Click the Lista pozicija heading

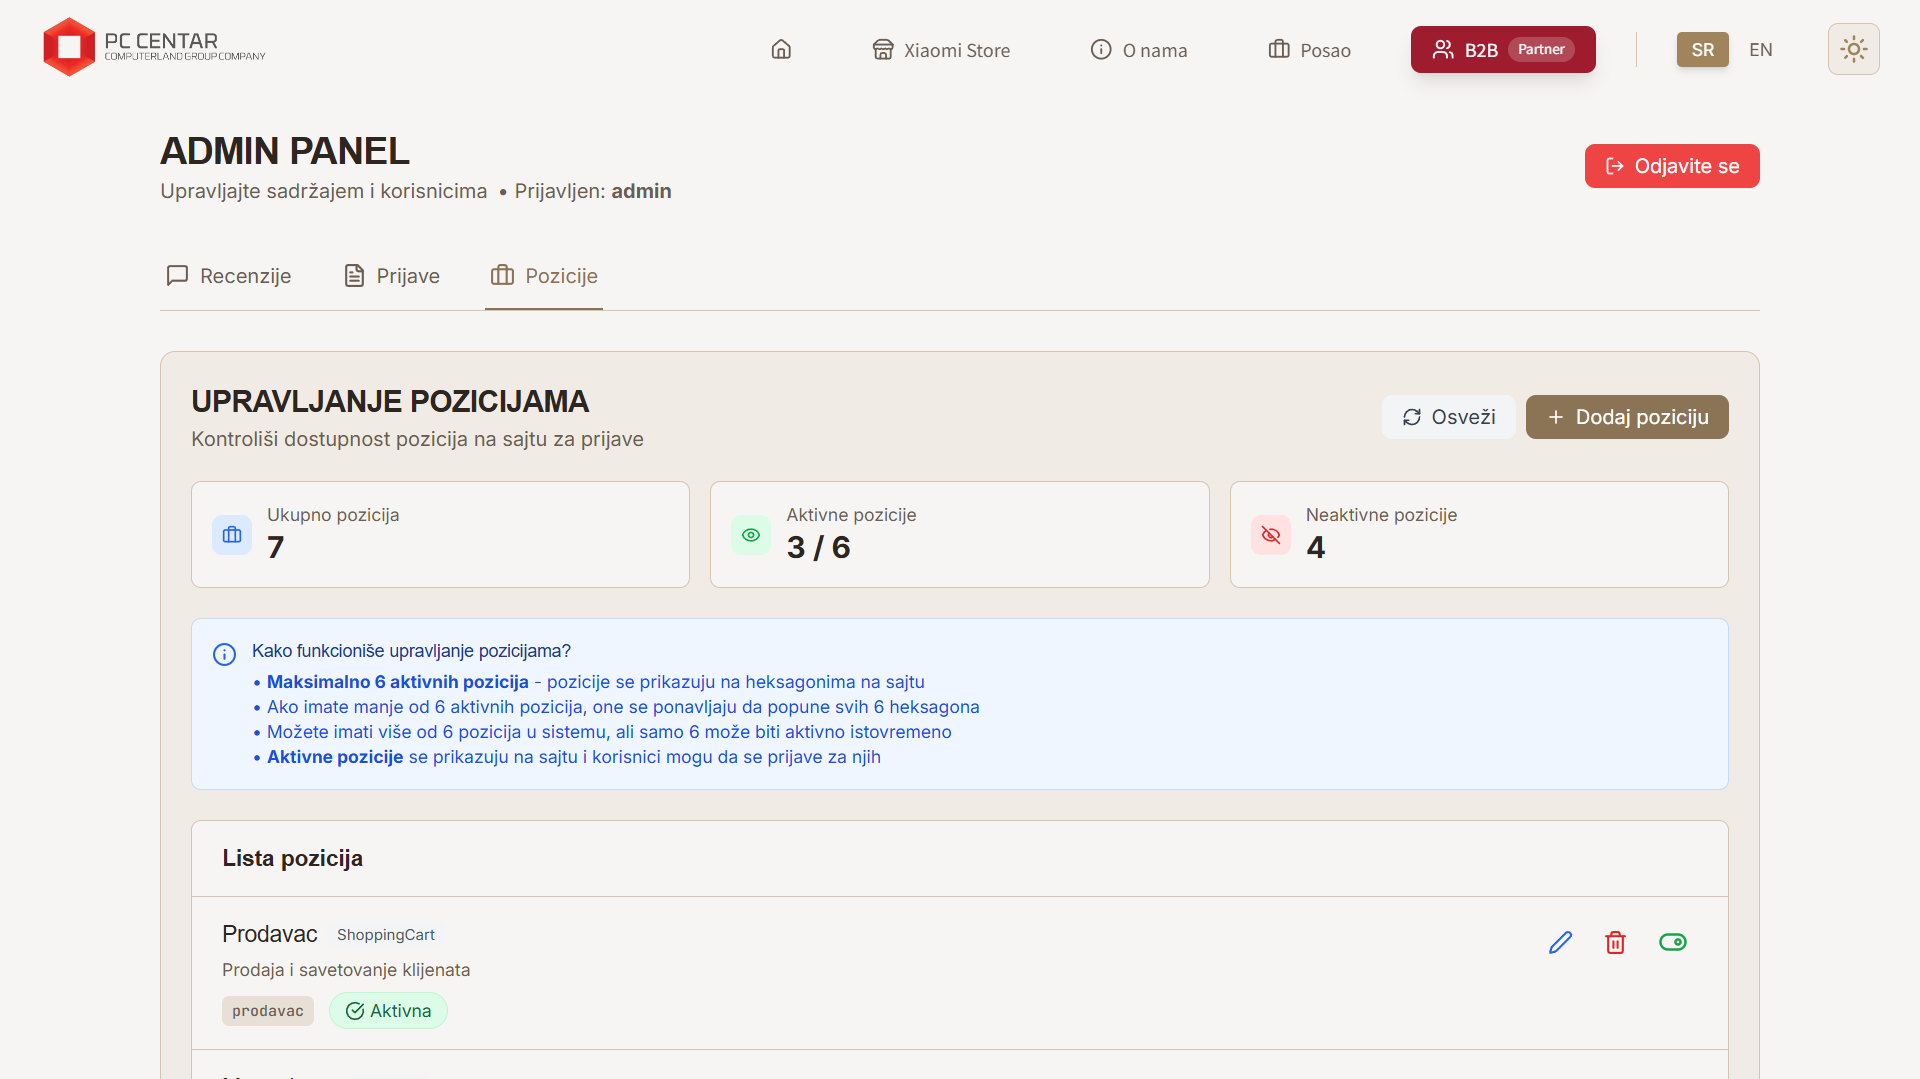[292, 858]
